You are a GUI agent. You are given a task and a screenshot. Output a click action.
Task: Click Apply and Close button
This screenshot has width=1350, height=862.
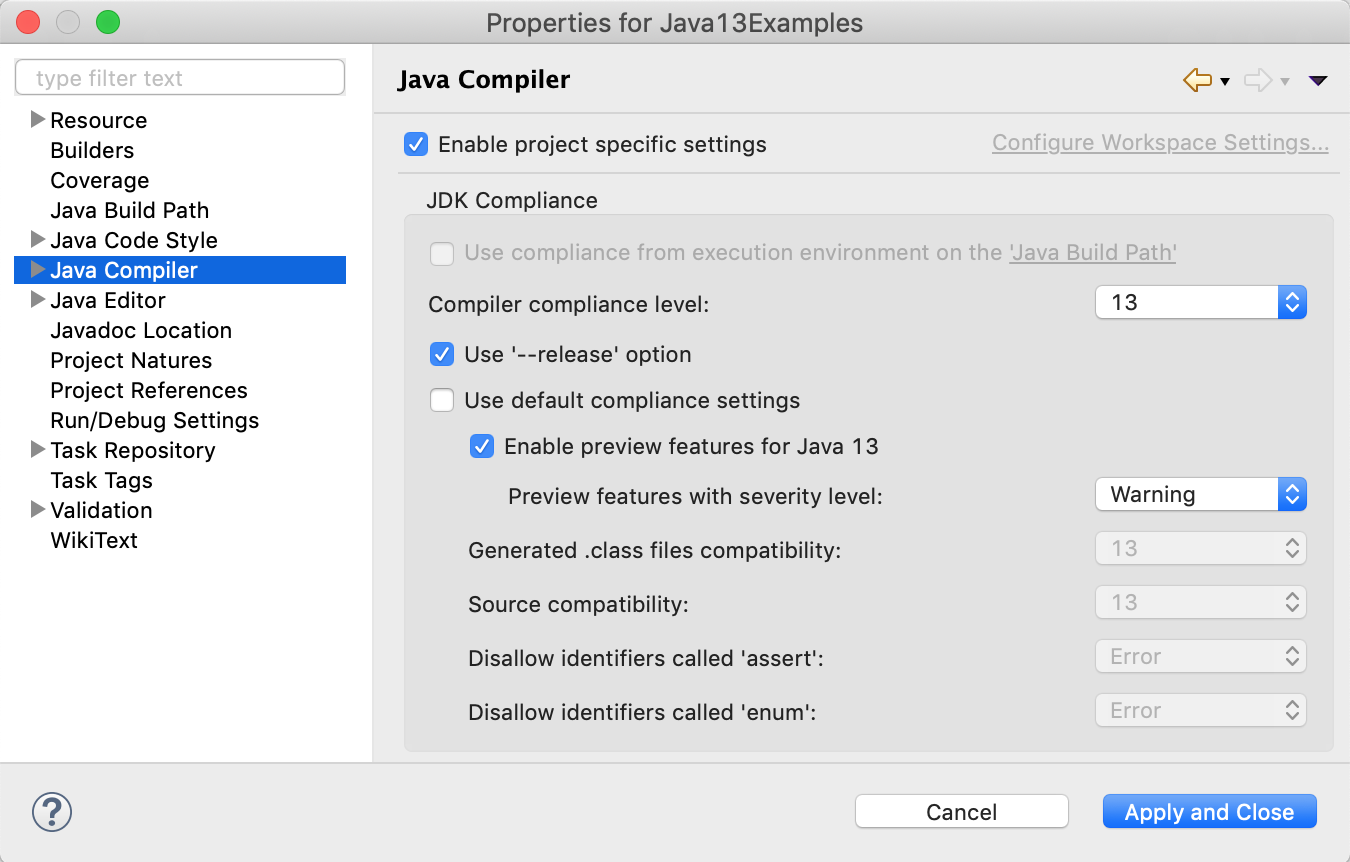(x=1210, y=812)
